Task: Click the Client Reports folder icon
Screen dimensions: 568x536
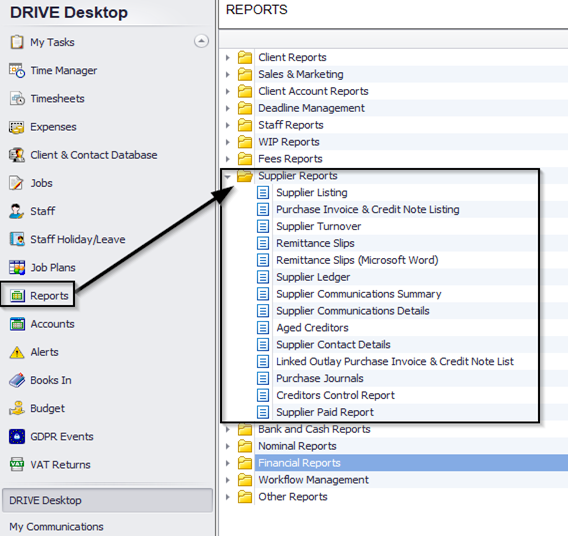Action: click(x=245, y=57)
